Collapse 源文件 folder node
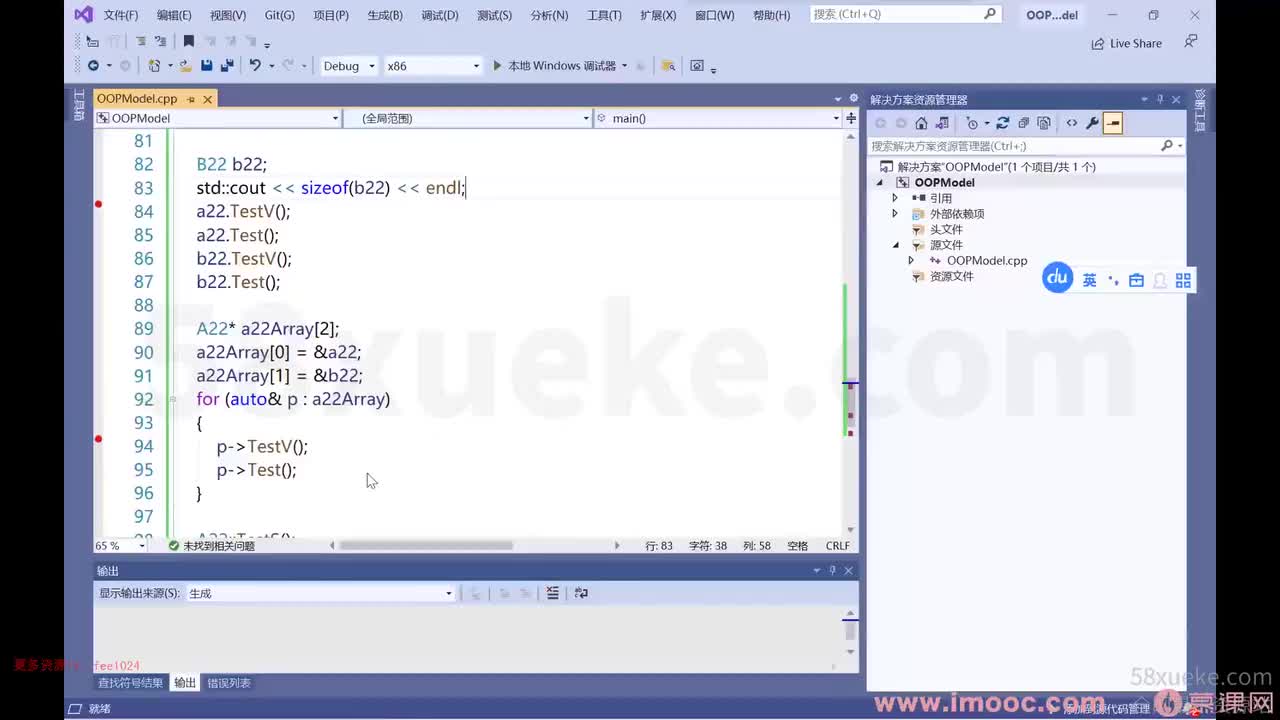1280x720 pixels. click(x=895, y=245)
